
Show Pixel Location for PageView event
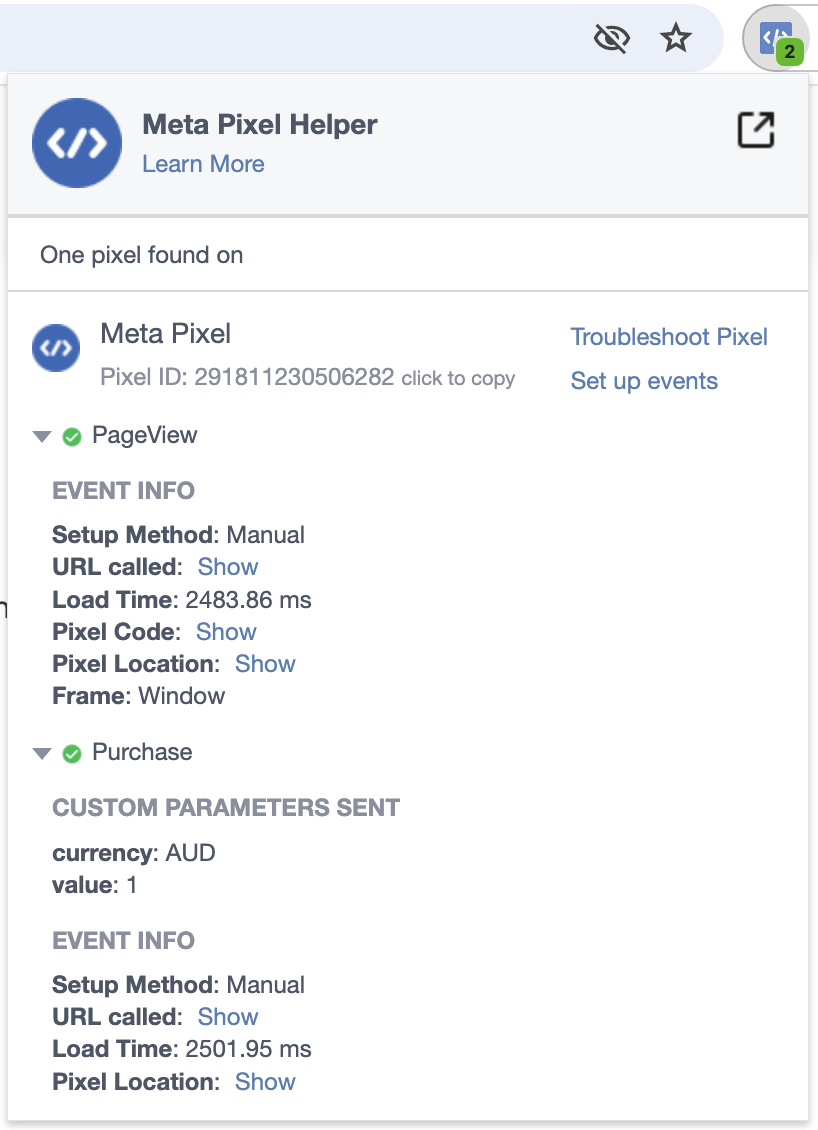pos(265,664)
